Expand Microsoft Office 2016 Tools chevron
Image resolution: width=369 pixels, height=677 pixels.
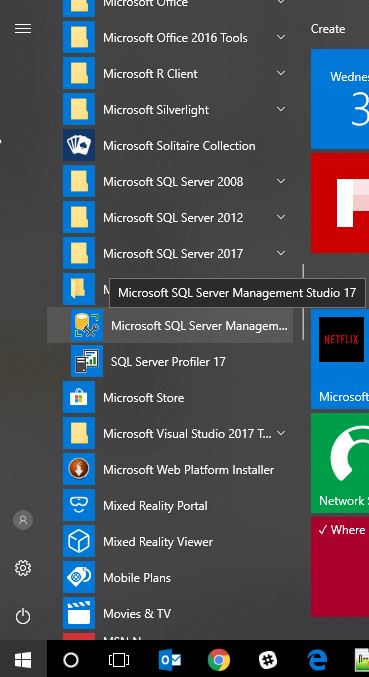(281, 37)
